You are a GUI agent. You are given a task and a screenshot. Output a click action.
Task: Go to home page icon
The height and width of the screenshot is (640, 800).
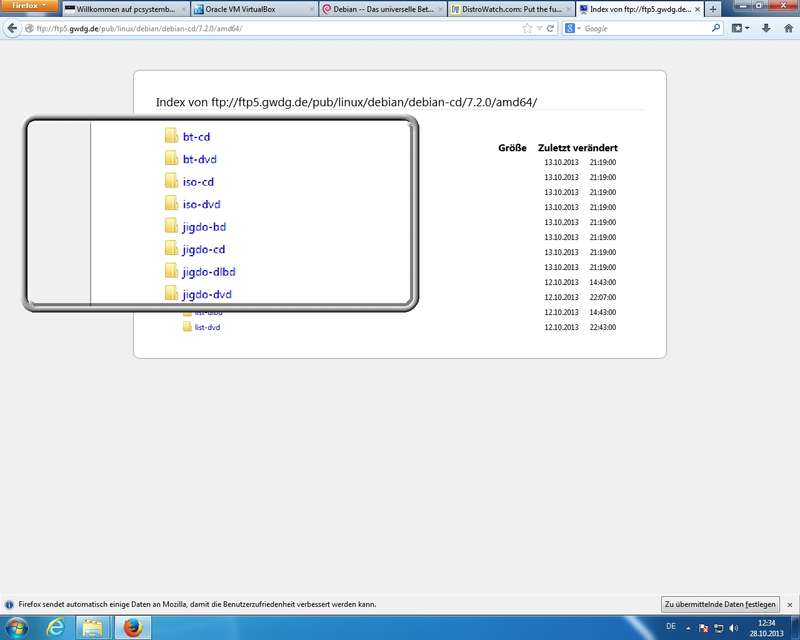(x=788, y=29)
